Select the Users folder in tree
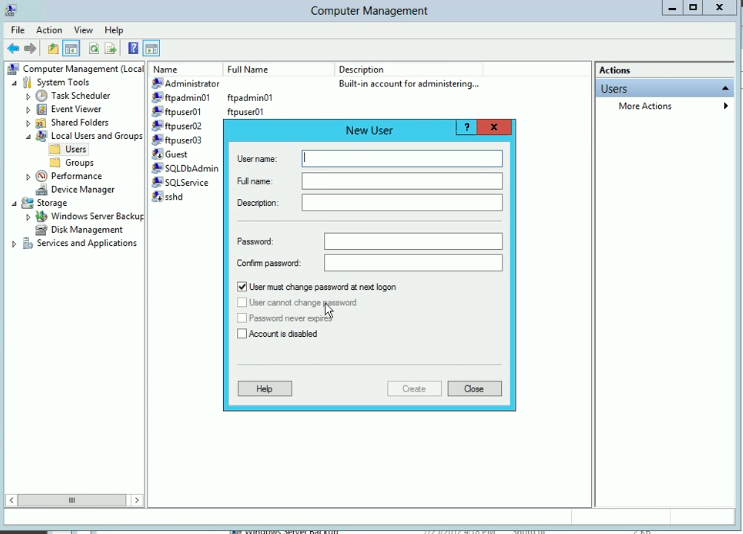The height and width of the screenshot is (534, 743). coord(69,149)
